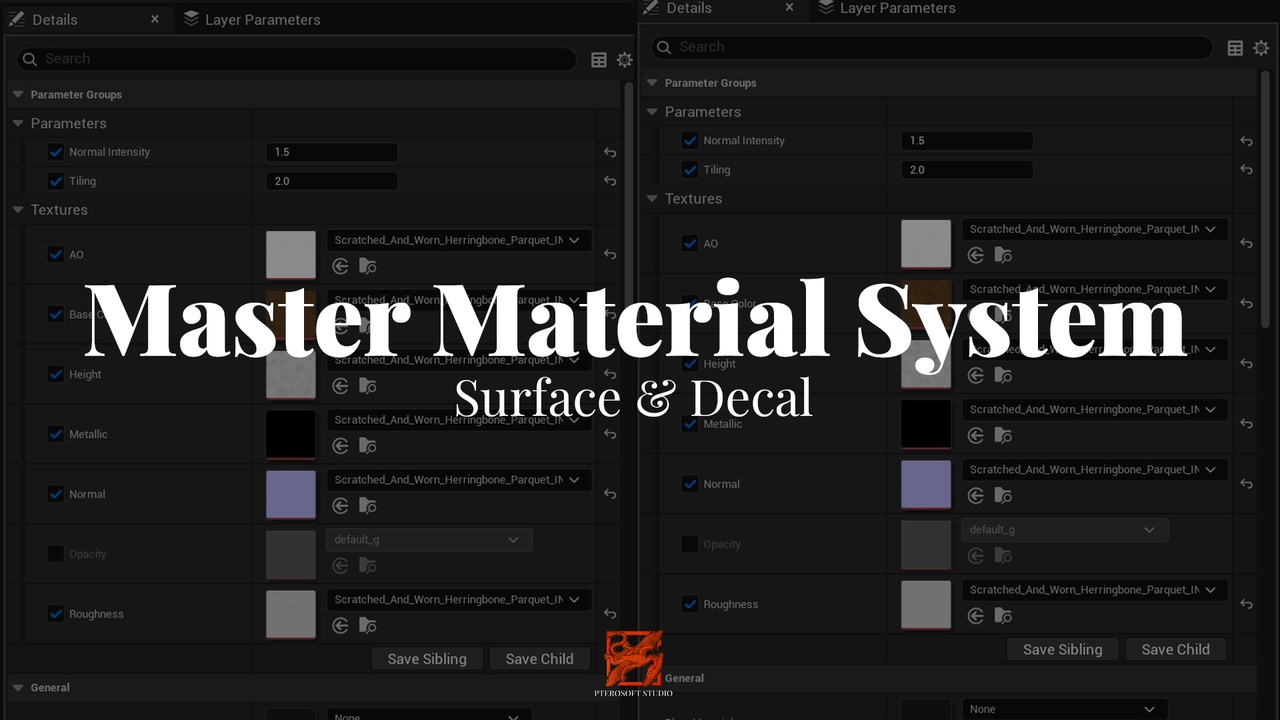Viewport: 1280px width, 720px height.
Task: Click Normal browse-to-asset icon in right panel
Action: (1003, 496)
